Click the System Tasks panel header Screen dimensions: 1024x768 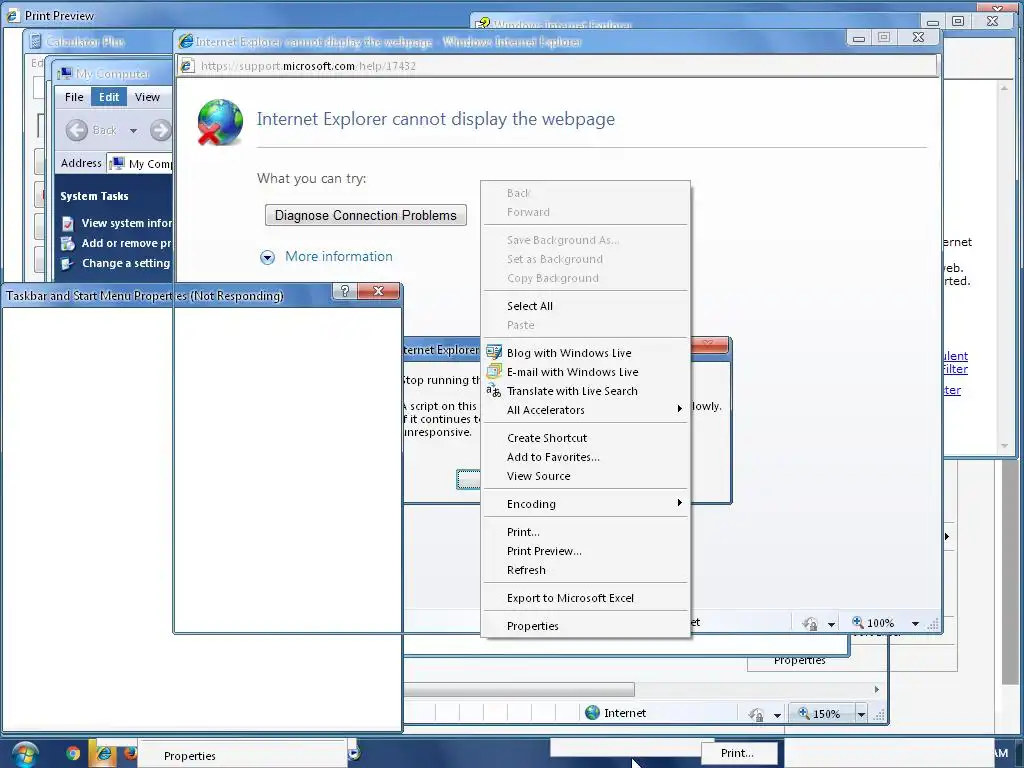tap(94, 196)
